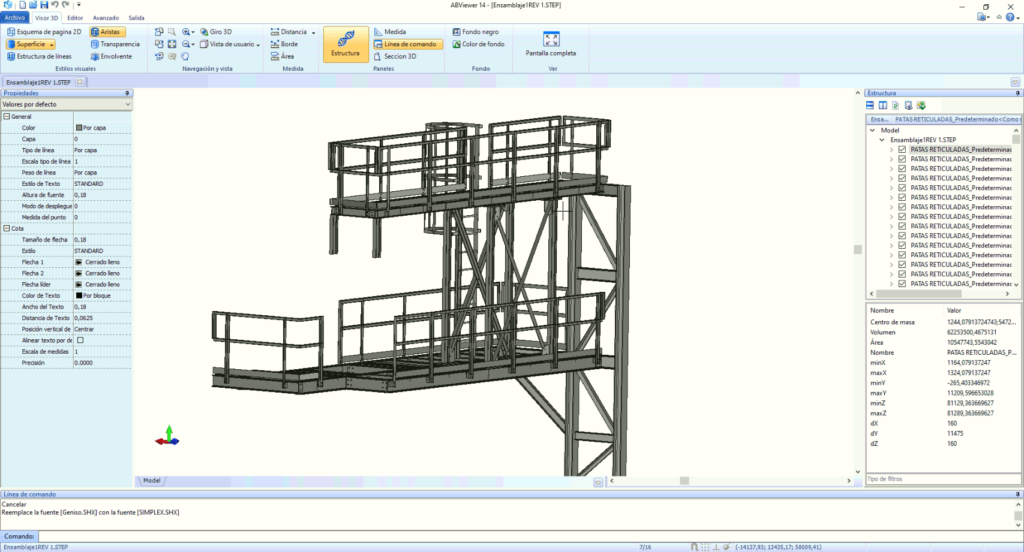Switch to Pantalla completa view
The width and height of the screenshot is (1024, 552).
coord(551,44)
